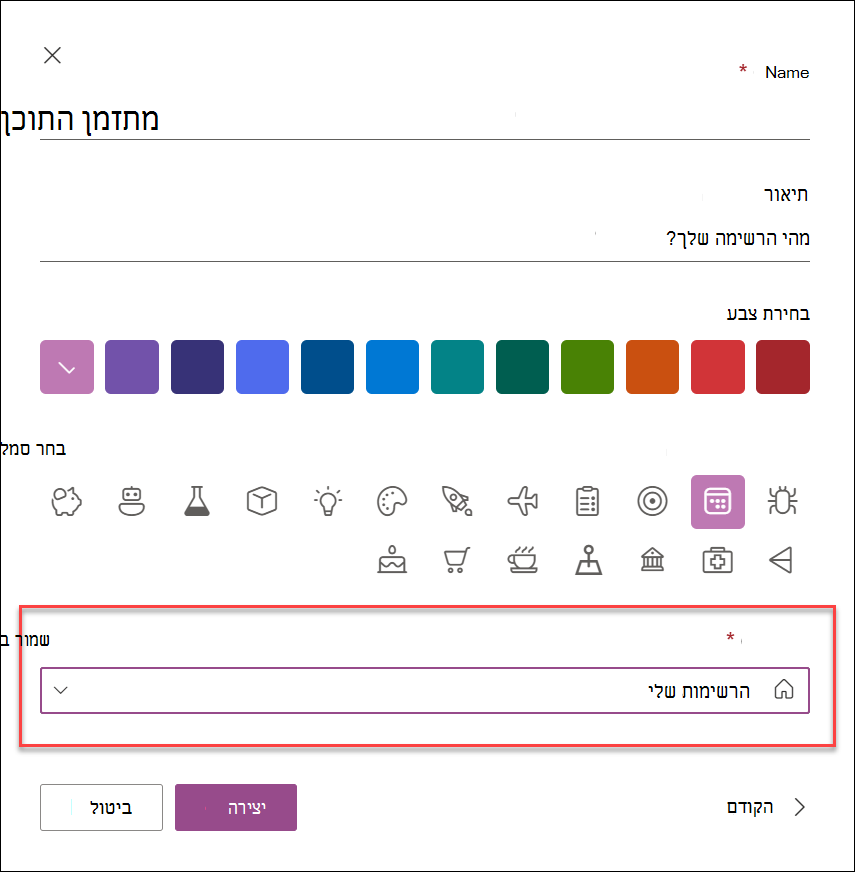Select the periwinkle blue color swatch
The image size is (855, 872).
coord(263,367)
